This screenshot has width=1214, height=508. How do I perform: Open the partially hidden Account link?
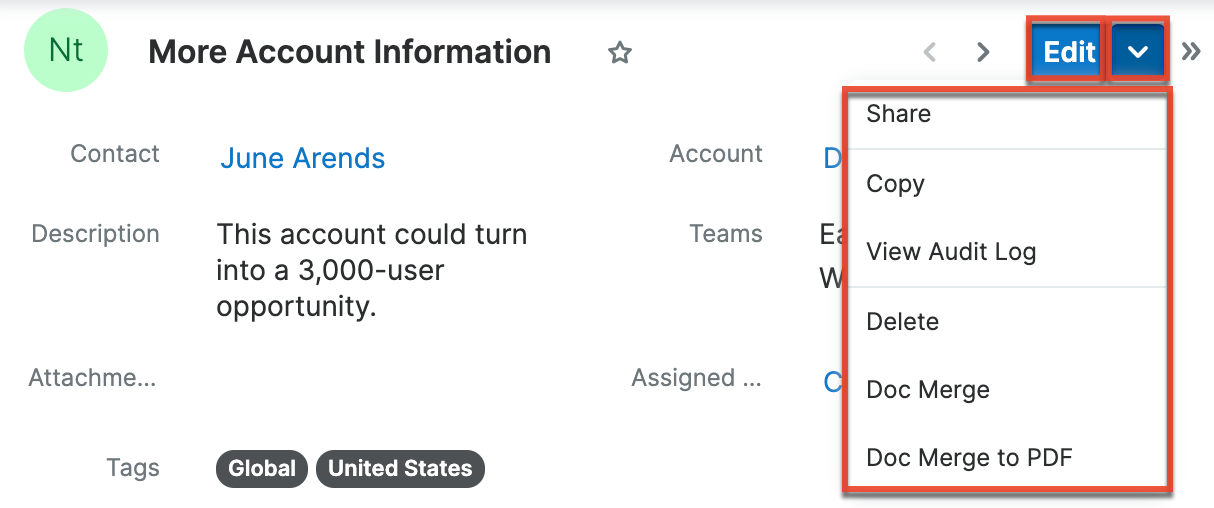pos(832,158)
